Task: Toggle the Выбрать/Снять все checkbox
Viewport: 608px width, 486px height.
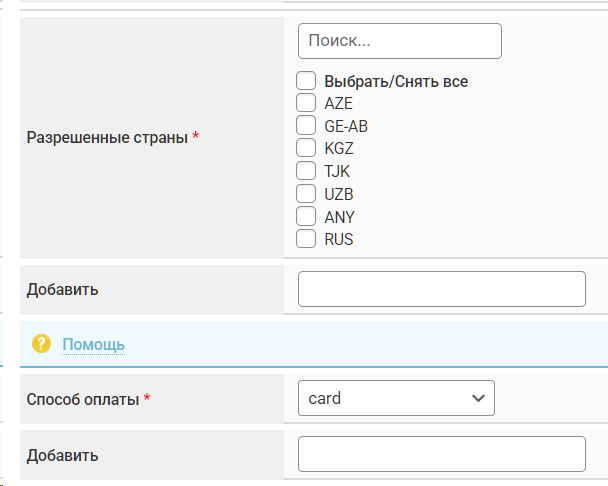Action: click(x=307, y=81)
